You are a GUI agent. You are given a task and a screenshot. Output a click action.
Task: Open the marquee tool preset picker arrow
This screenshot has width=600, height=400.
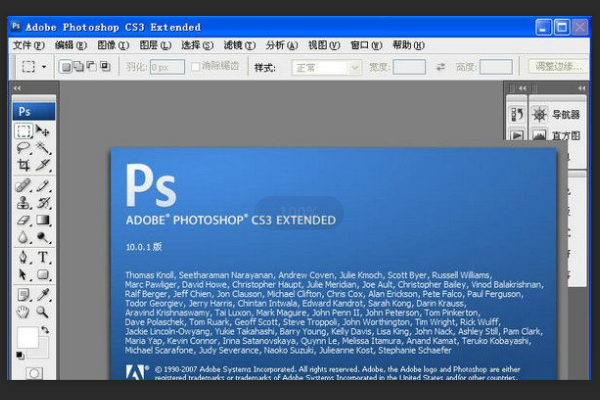(x=44, y=67)
